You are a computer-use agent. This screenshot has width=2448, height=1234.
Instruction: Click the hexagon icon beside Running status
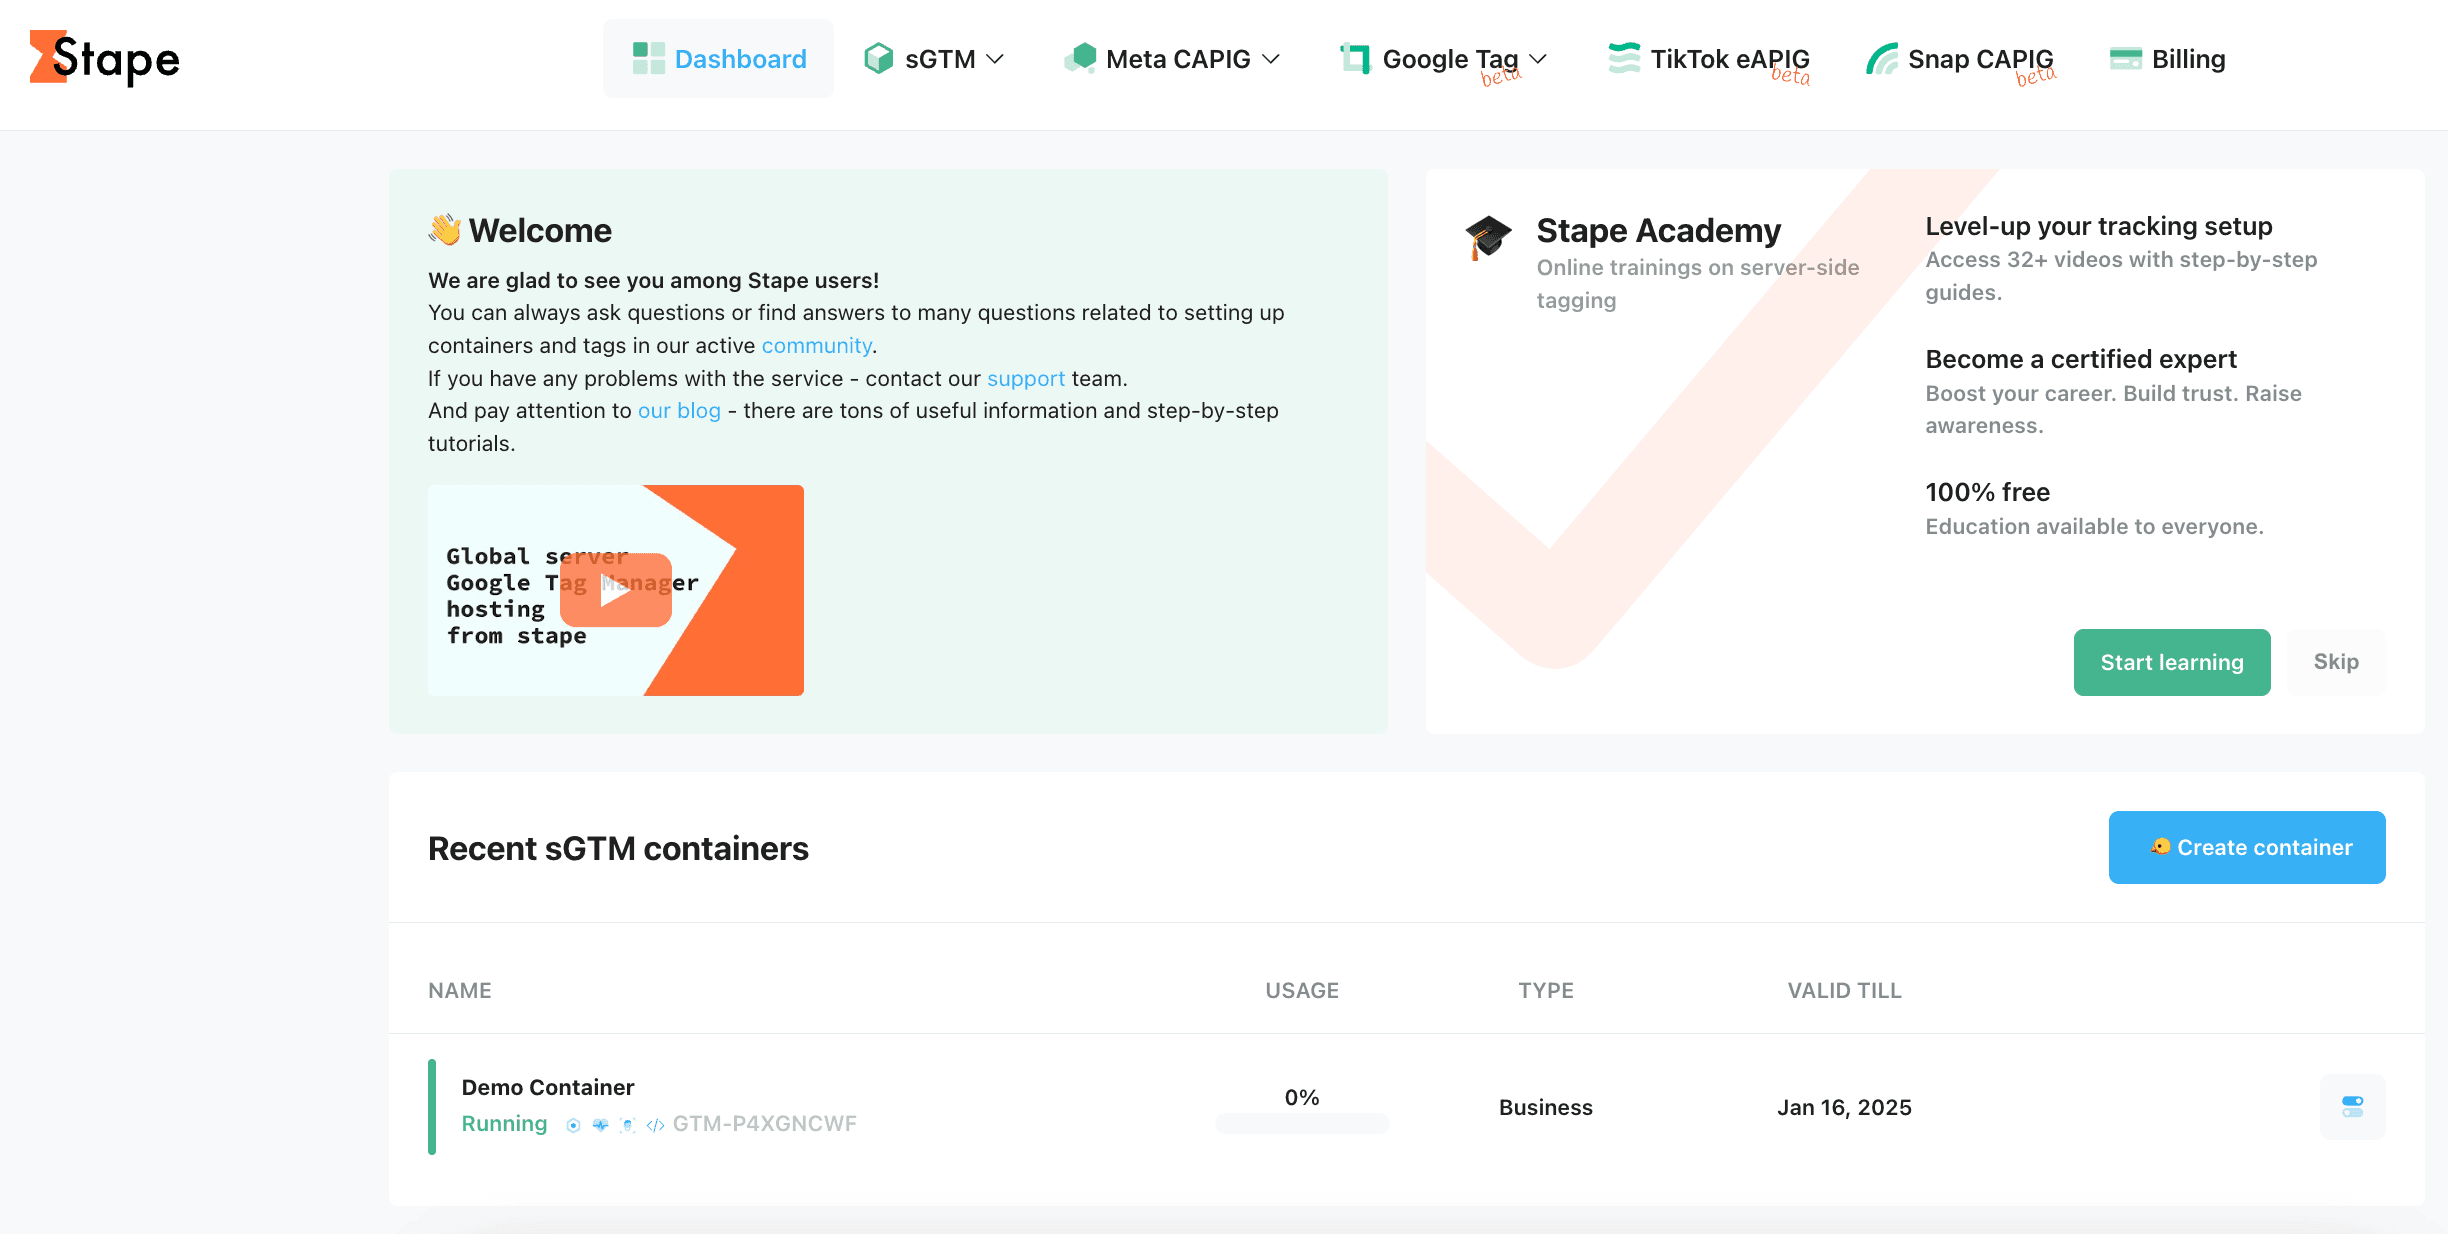pyautogui.click(x=573, y=1125)
